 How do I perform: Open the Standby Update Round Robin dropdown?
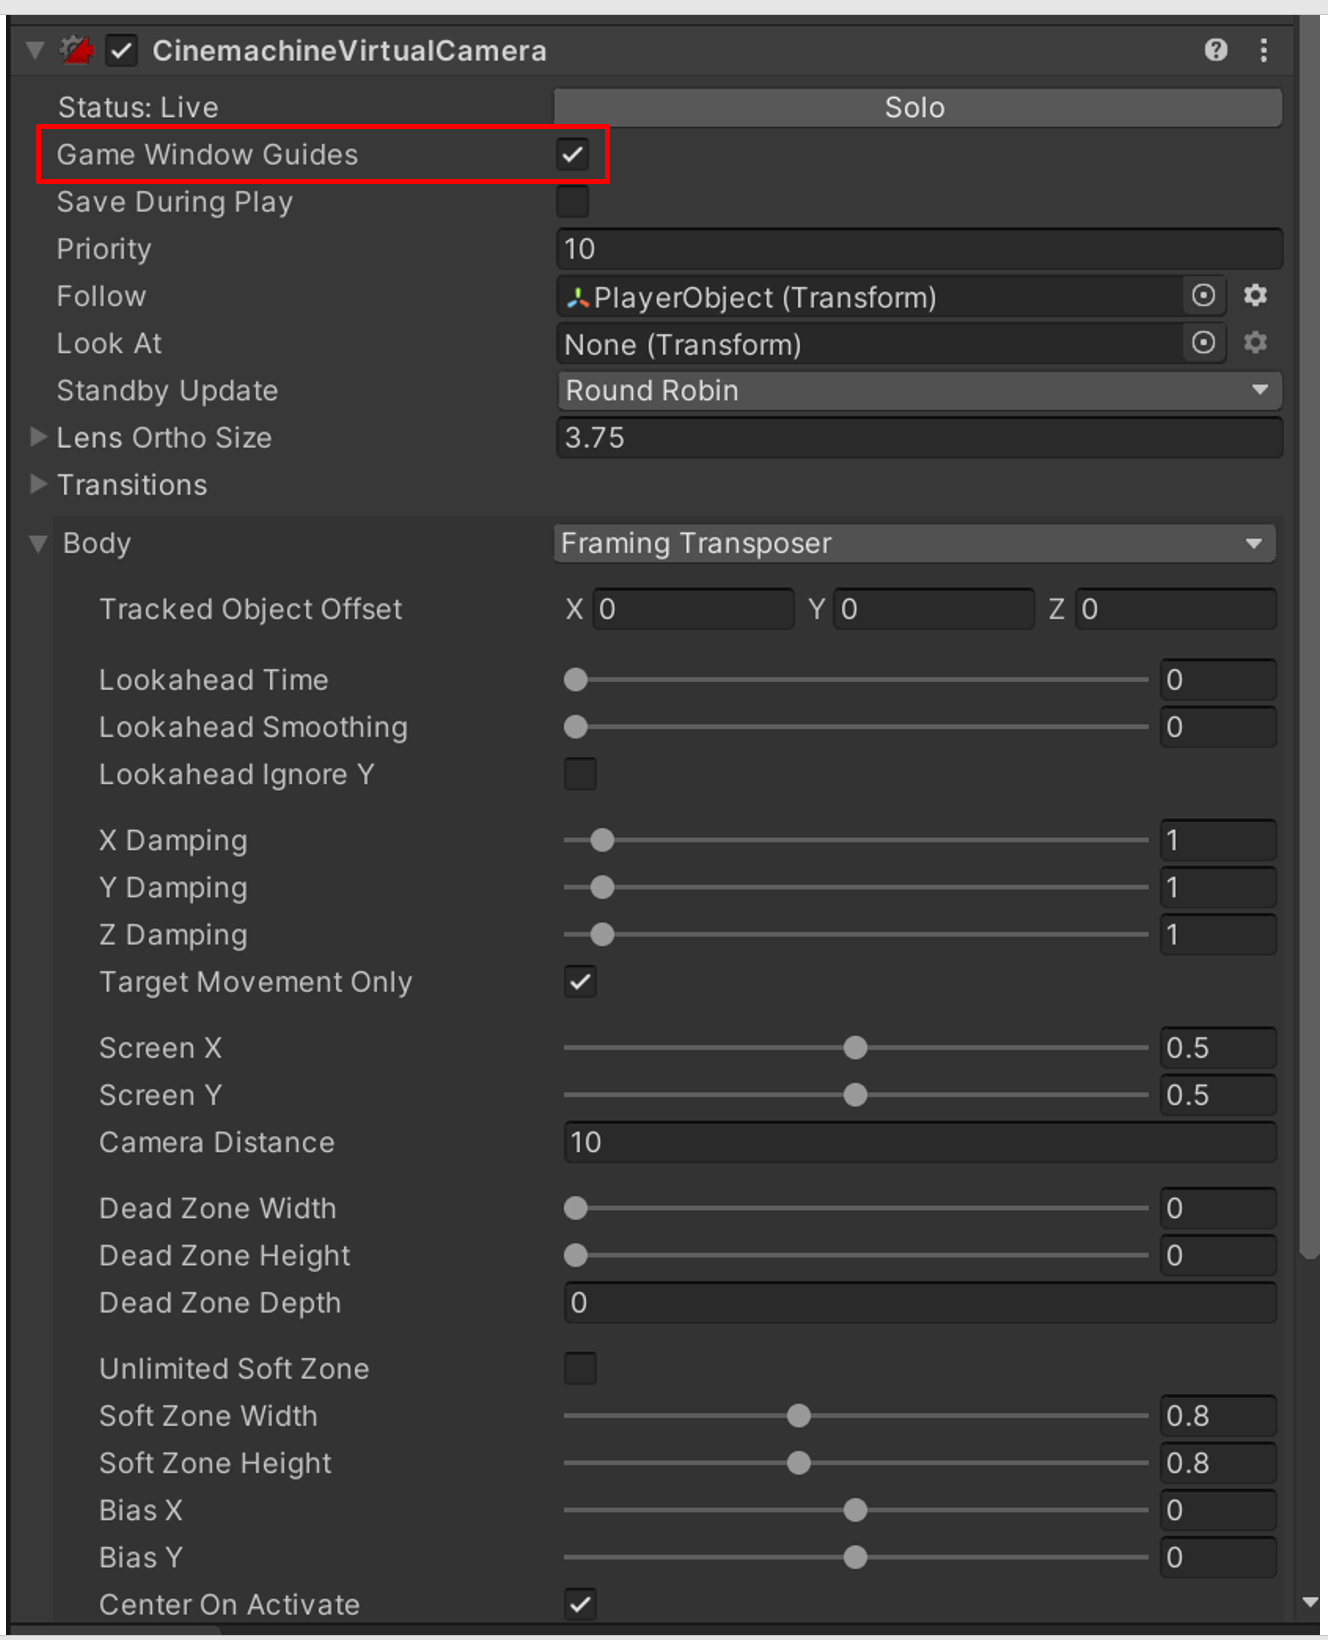pos(919,390)
